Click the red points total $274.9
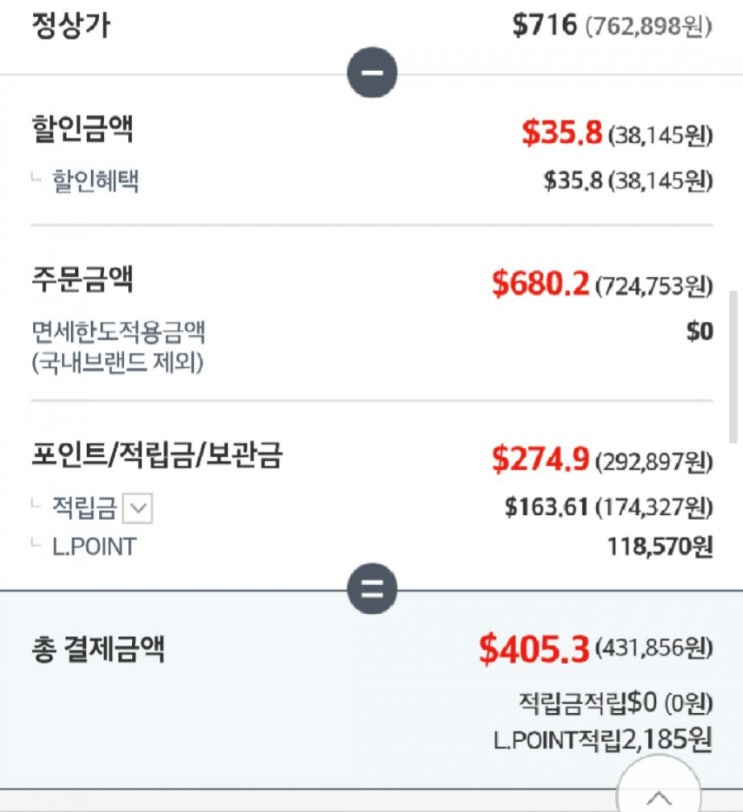This screenshot has width=743, height=812. (541, 459)
